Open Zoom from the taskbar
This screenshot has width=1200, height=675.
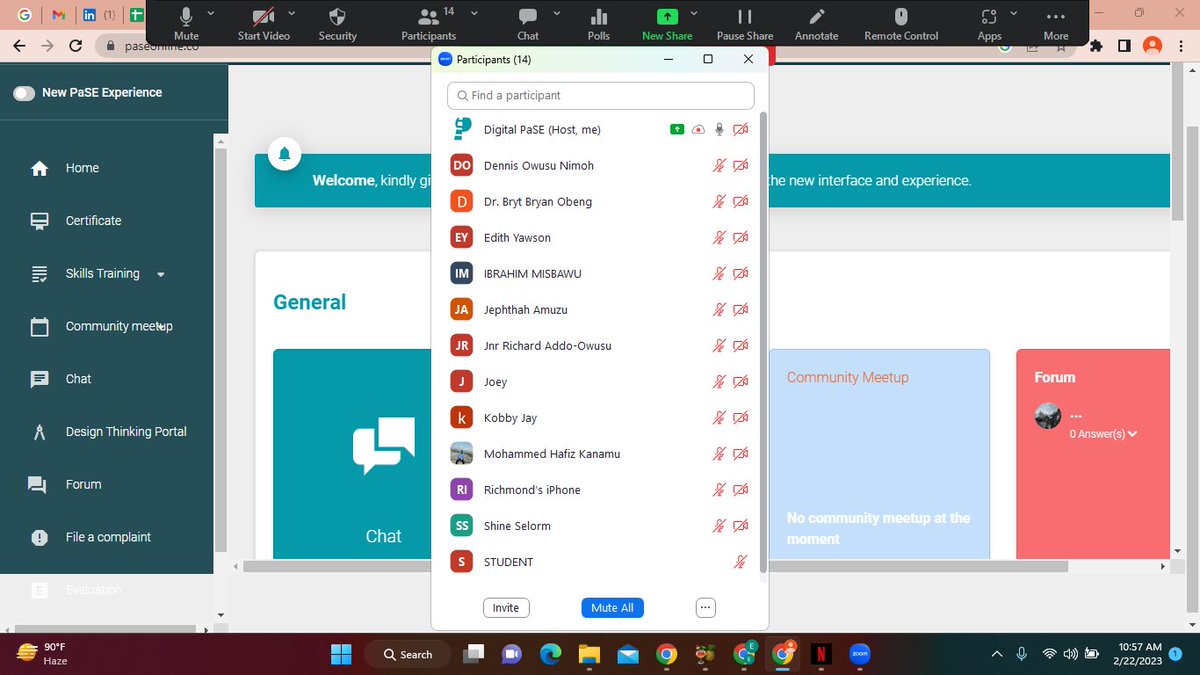point(859,654)
